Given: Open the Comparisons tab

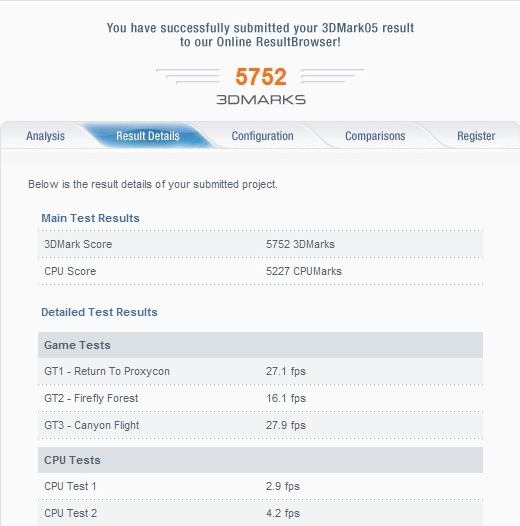Looking at the screenshot, I should [x=375, y=136].
